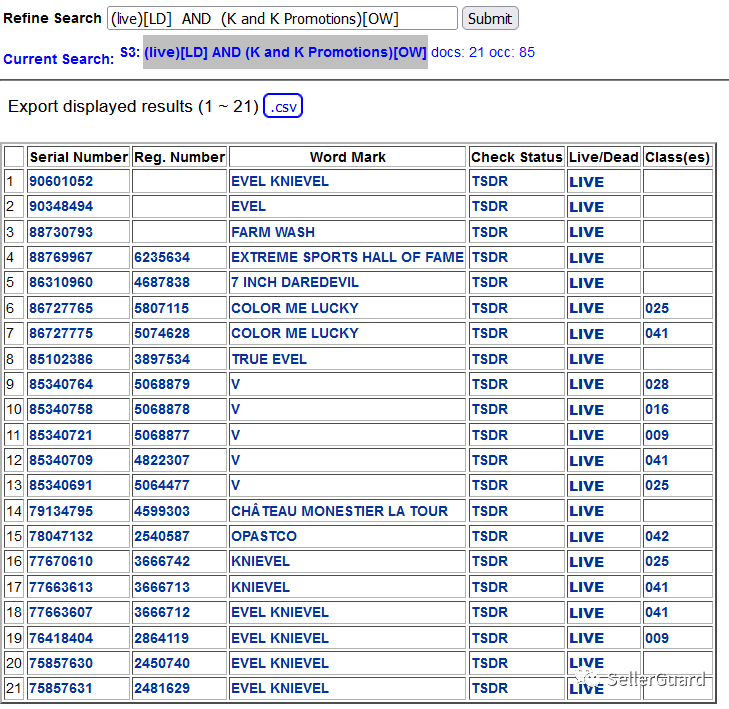Click the Refine Search text field
This screenshot has height=709, width=729.
282,18
